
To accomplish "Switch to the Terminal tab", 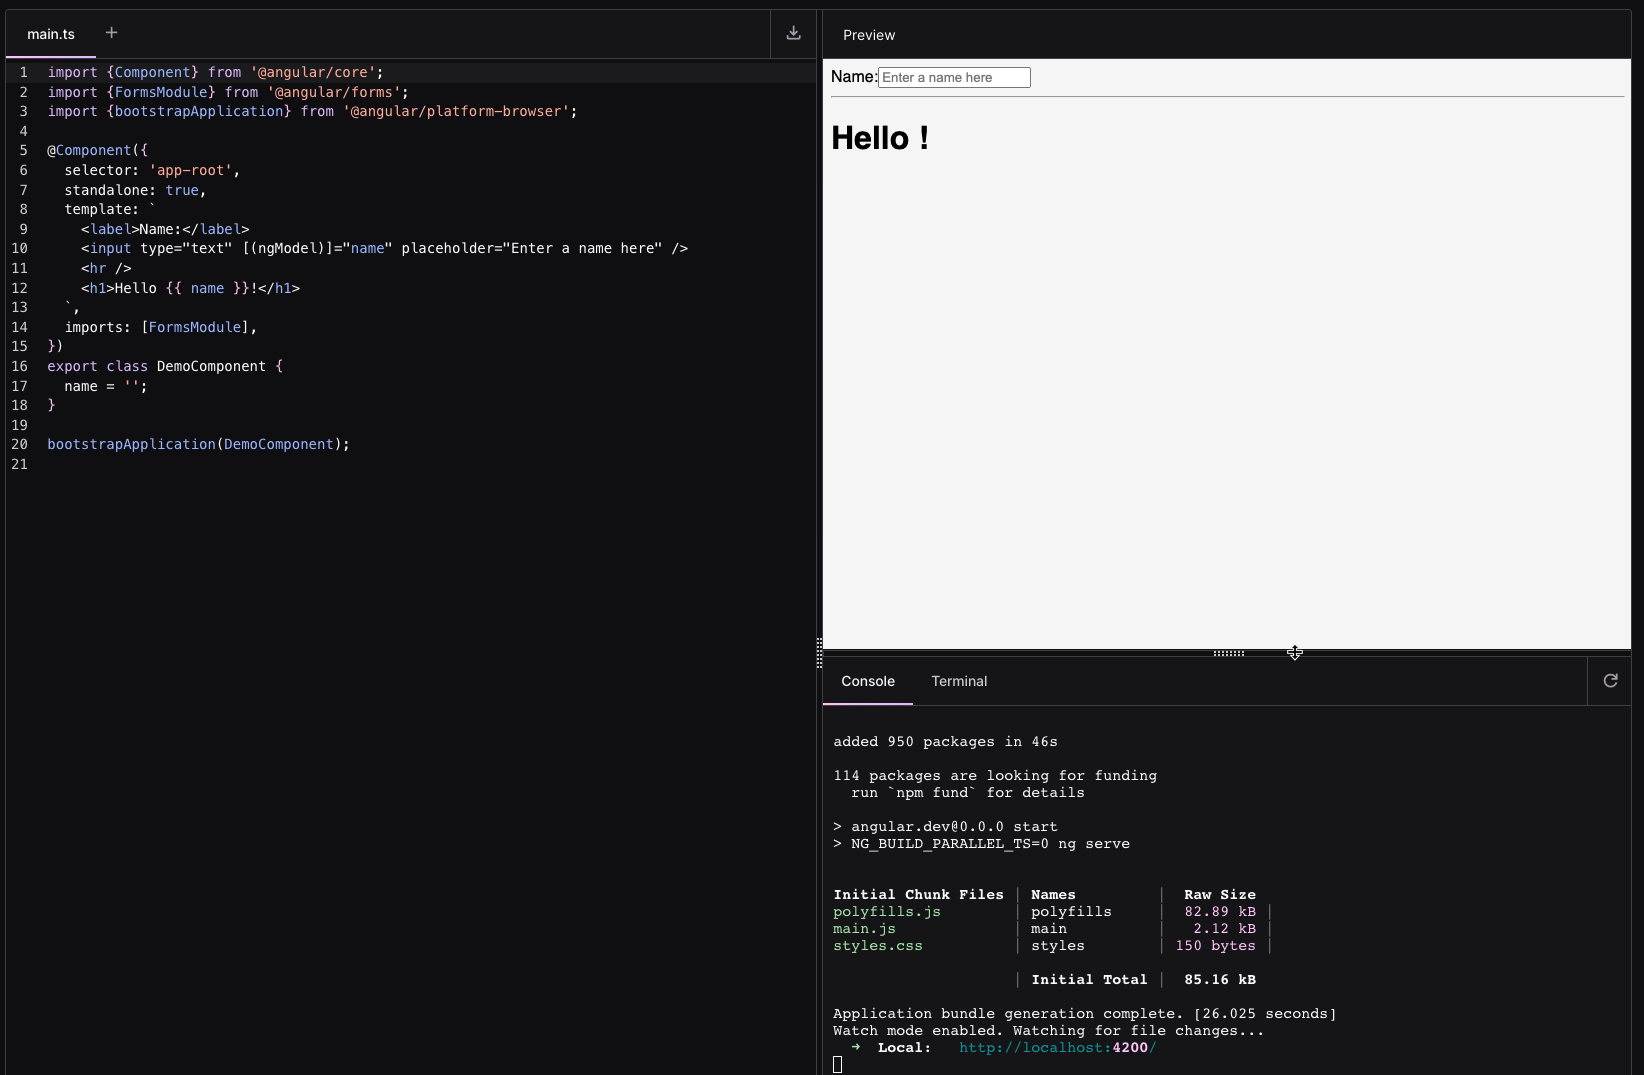I will 959,681.
